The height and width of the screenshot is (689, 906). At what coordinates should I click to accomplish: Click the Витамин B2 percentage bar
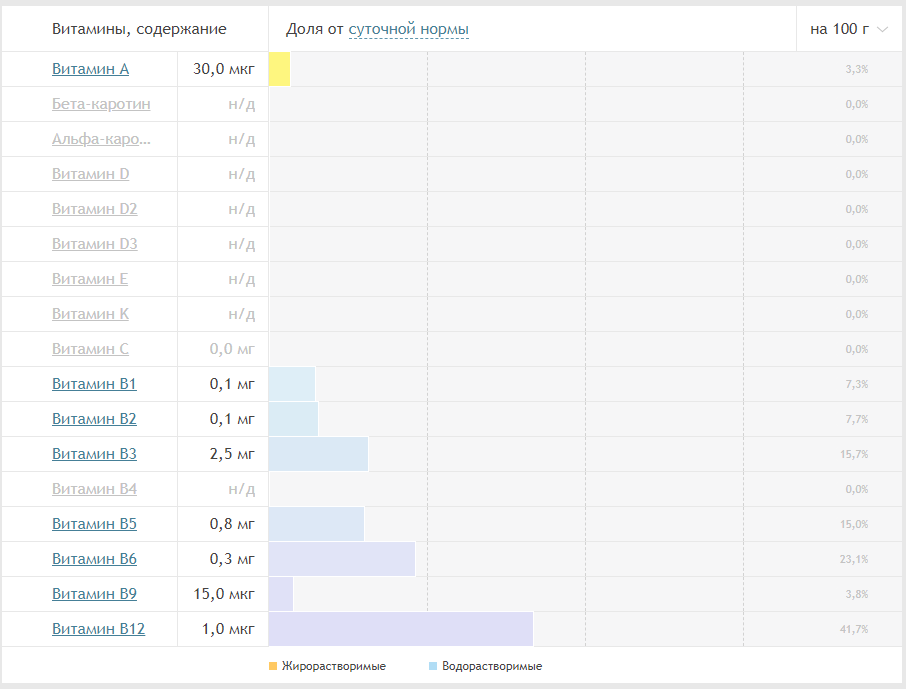pyautogui.click(x=293, y=419)
